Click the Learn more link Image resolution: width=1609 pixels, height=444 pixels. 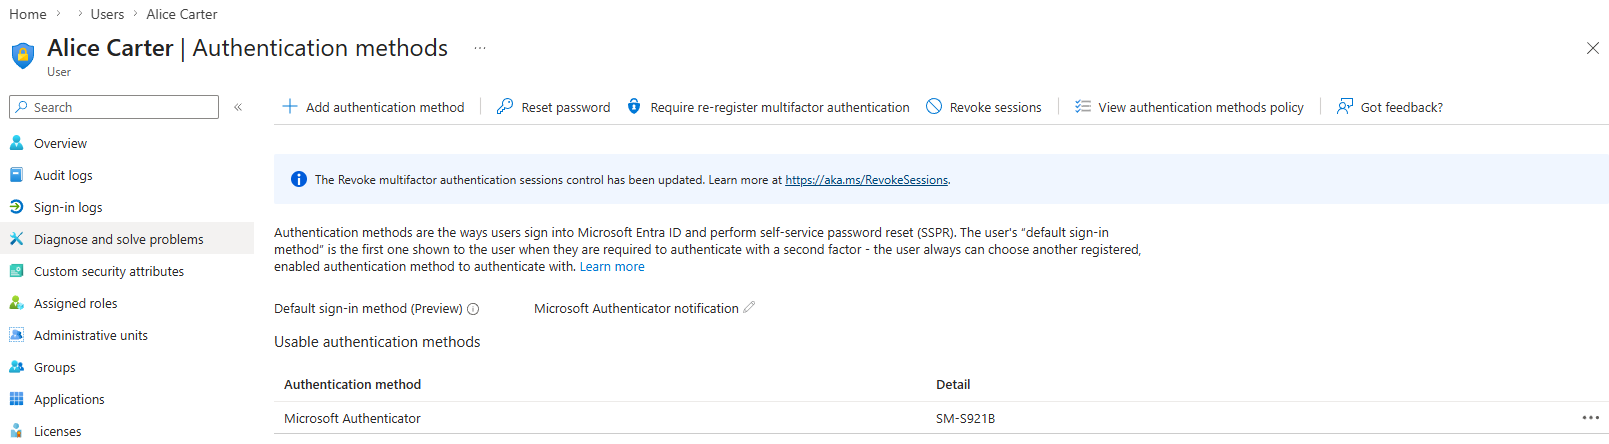click(612, 267)
